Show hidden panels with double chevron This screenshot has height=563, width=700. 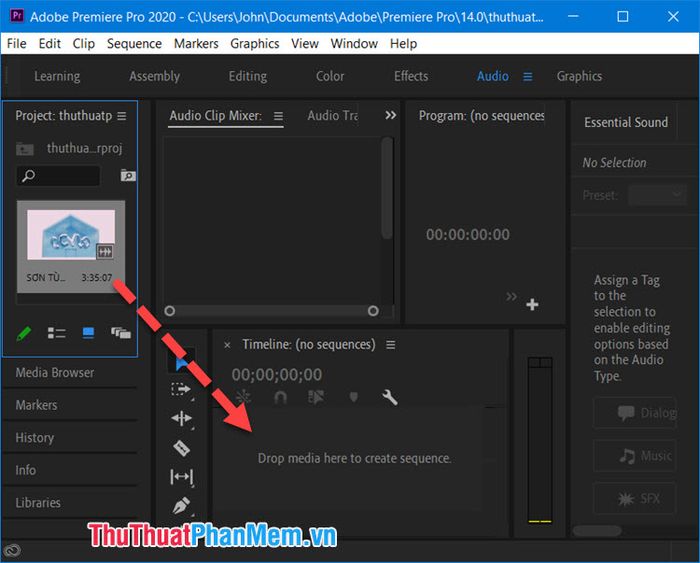tap(391, 116)
